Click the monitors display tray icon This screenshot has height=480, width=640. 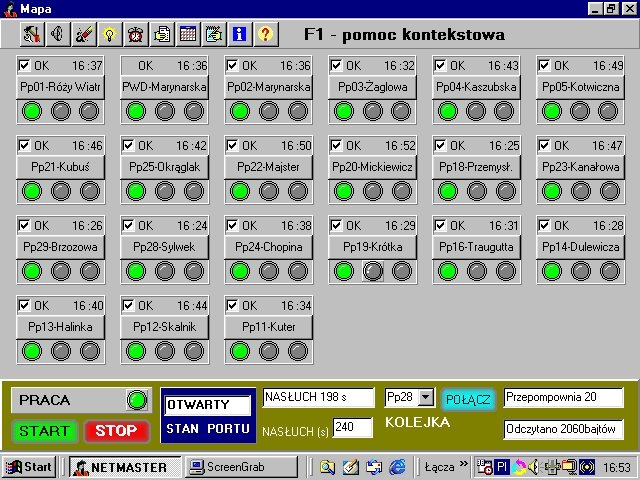point(569,467)
